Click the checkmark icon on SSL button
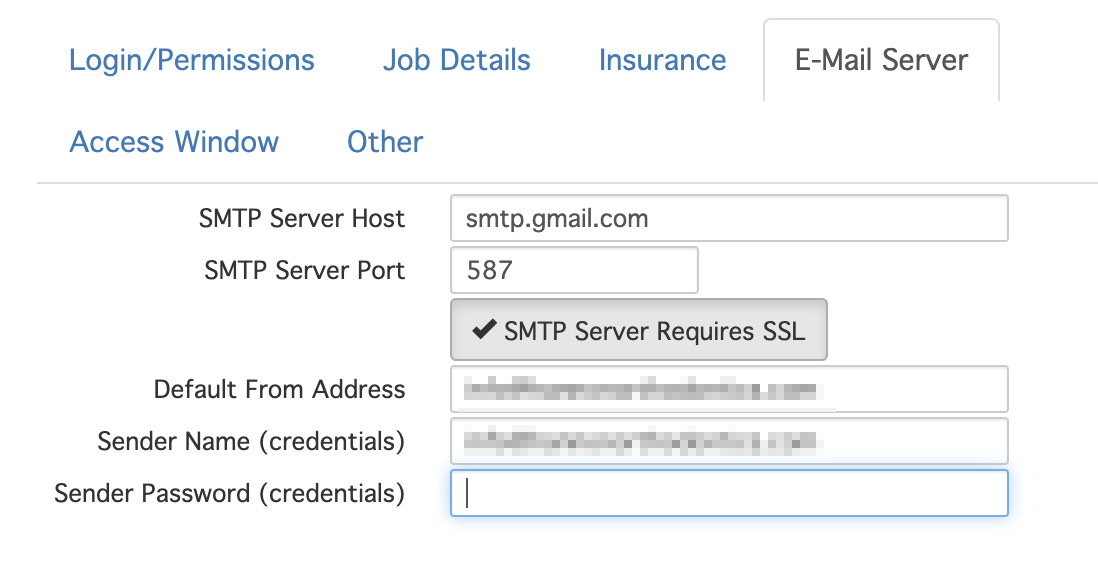The height and width of the screenshot is (584, 1098). pos(484,329)
